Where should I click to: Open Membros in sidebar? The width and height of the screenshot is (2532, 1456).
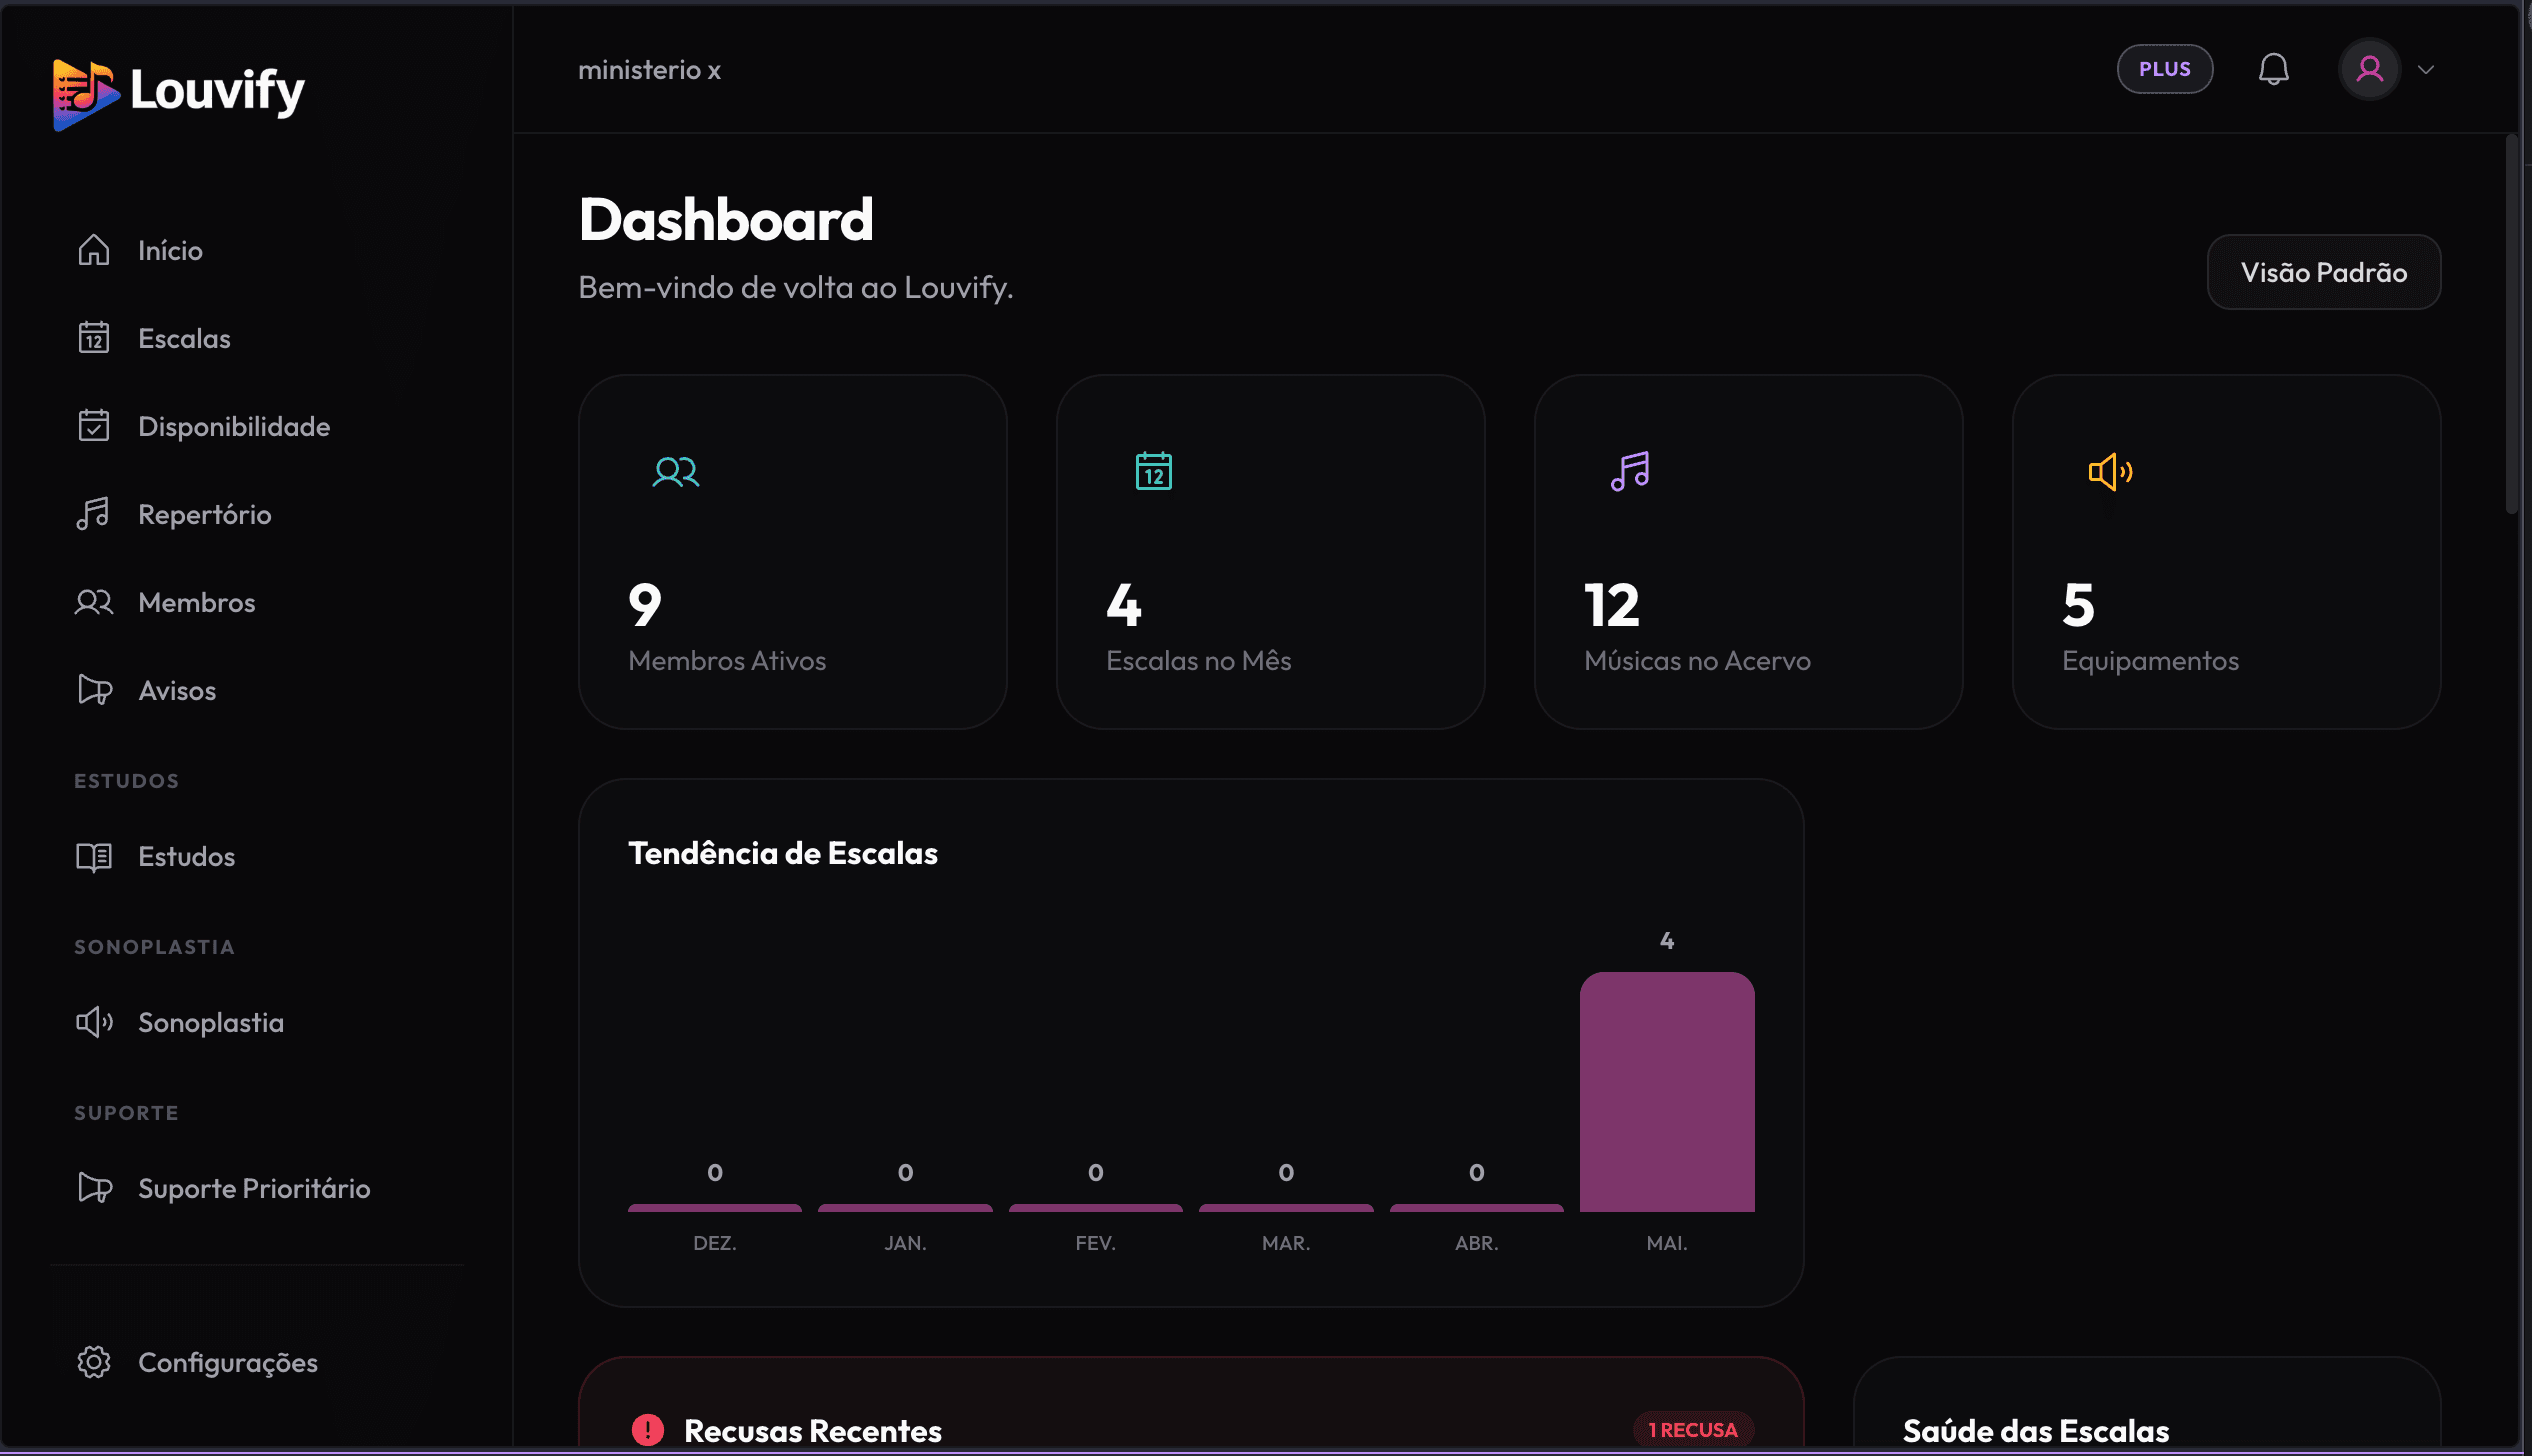[x=196, y=602]
